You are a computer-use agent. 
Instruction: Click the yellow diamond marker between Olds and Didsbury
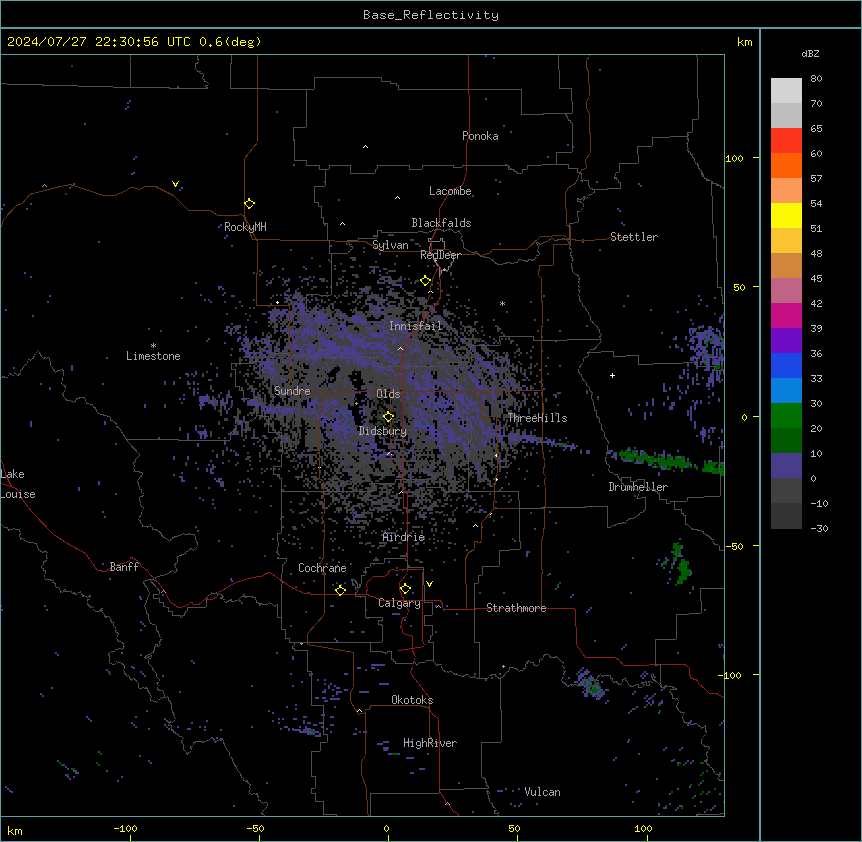388,417
